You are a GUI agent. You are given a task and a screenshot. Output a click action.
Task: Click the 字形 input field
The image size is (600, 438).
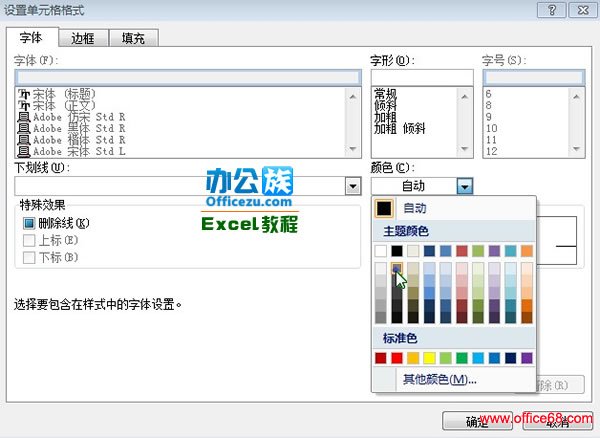[x=422, y=78]
